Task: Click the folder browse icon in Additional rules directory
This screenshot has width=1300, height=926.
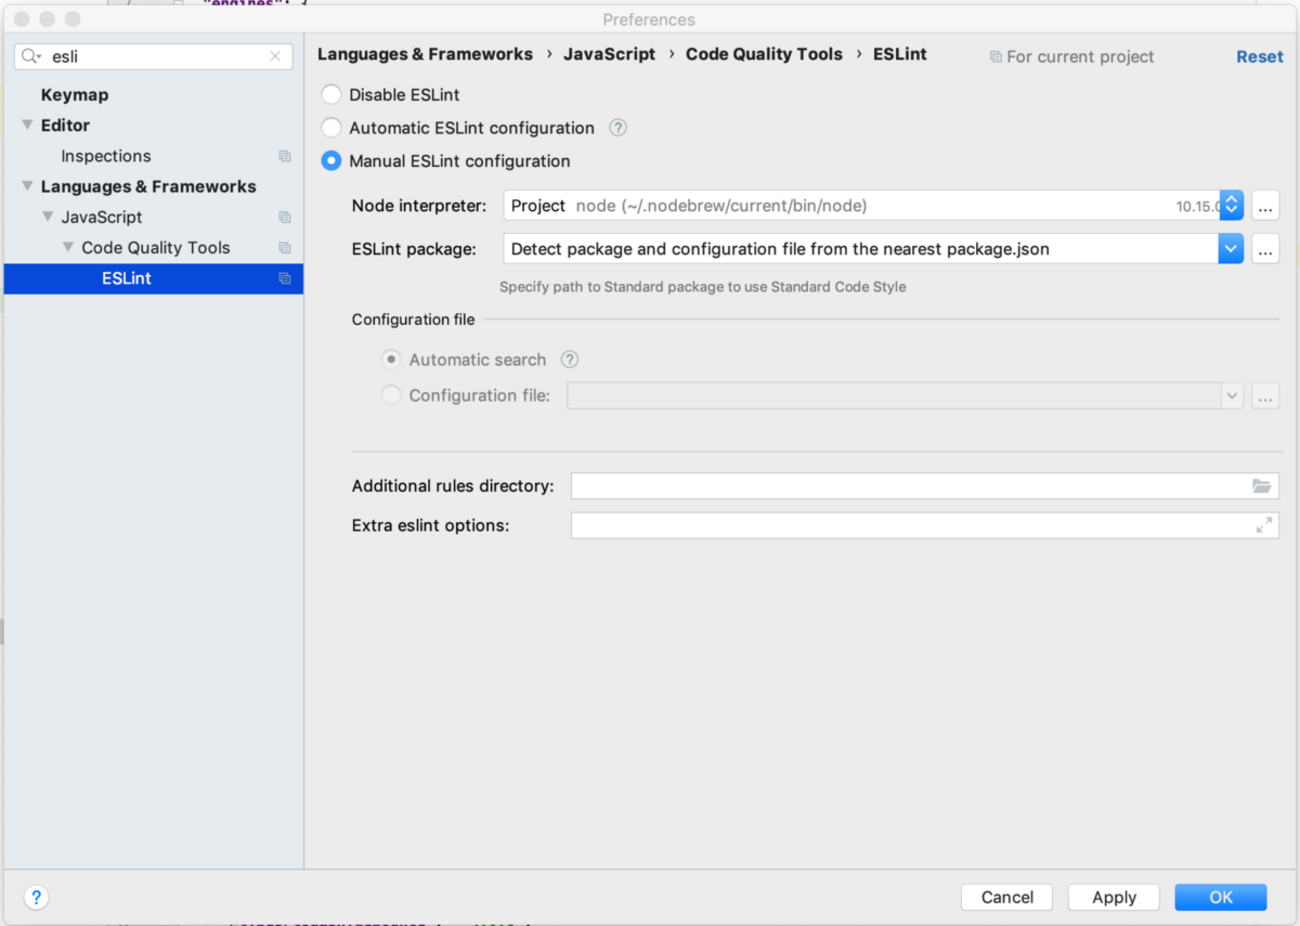Action: pos(1262,486)
